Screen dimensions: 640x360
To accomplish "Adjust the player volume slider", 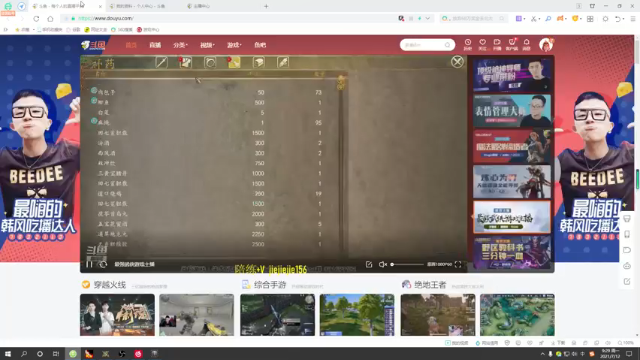I will pyautogui.click(x=407, y=264).
